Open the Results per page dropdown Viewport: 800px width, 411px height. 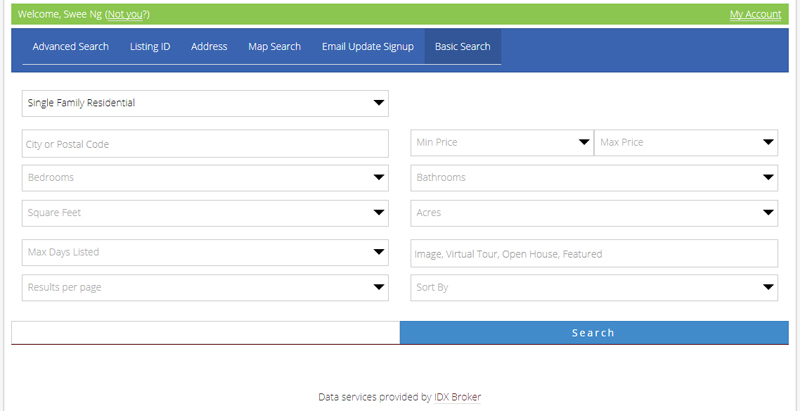(205, 288)
